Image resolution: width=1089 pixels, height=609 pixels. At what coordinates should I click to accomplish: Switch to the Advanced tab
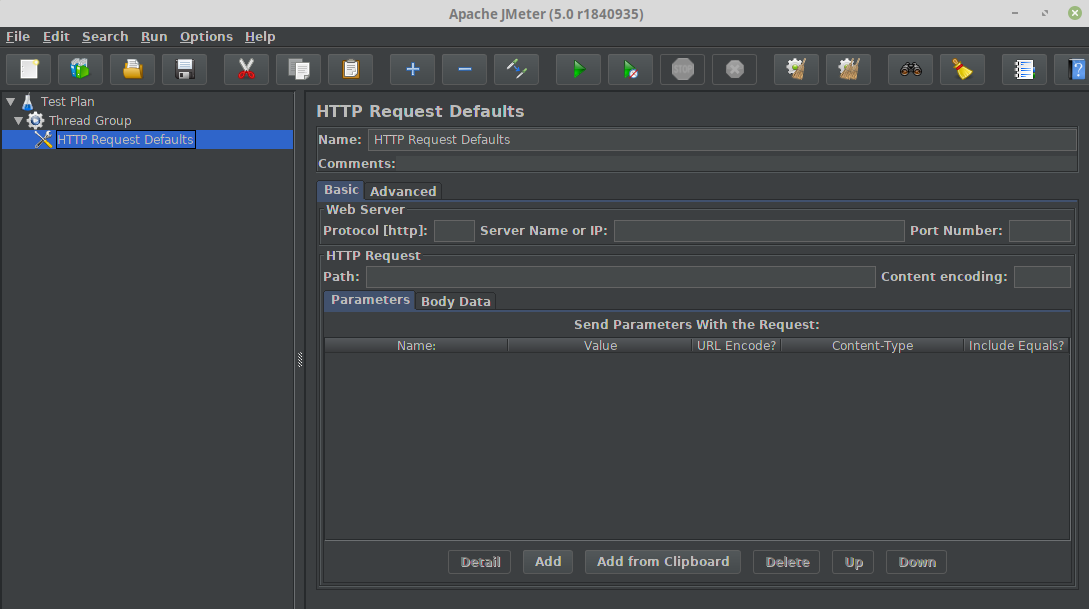point(403,191)
